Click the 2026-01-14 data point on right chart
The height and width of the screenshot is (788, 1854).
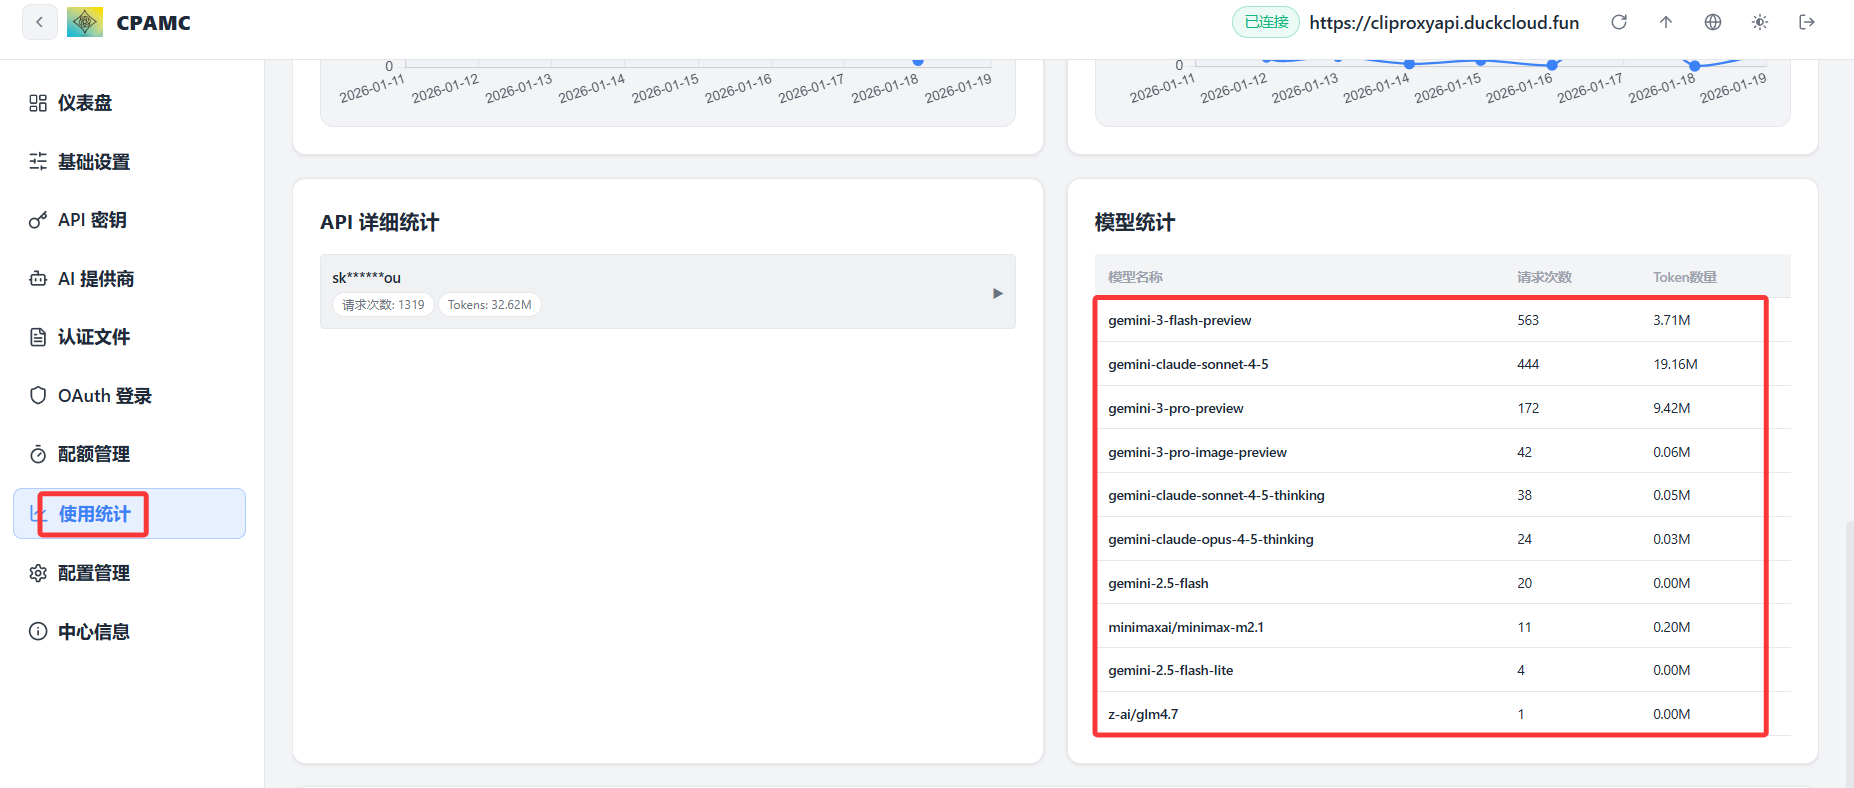tap(1409, 64)
